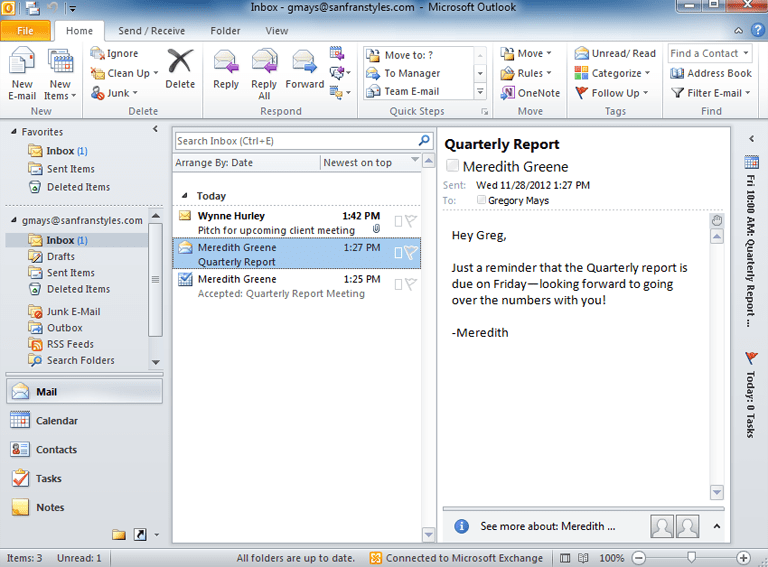Open the View ribbon tab

[276, 31]
